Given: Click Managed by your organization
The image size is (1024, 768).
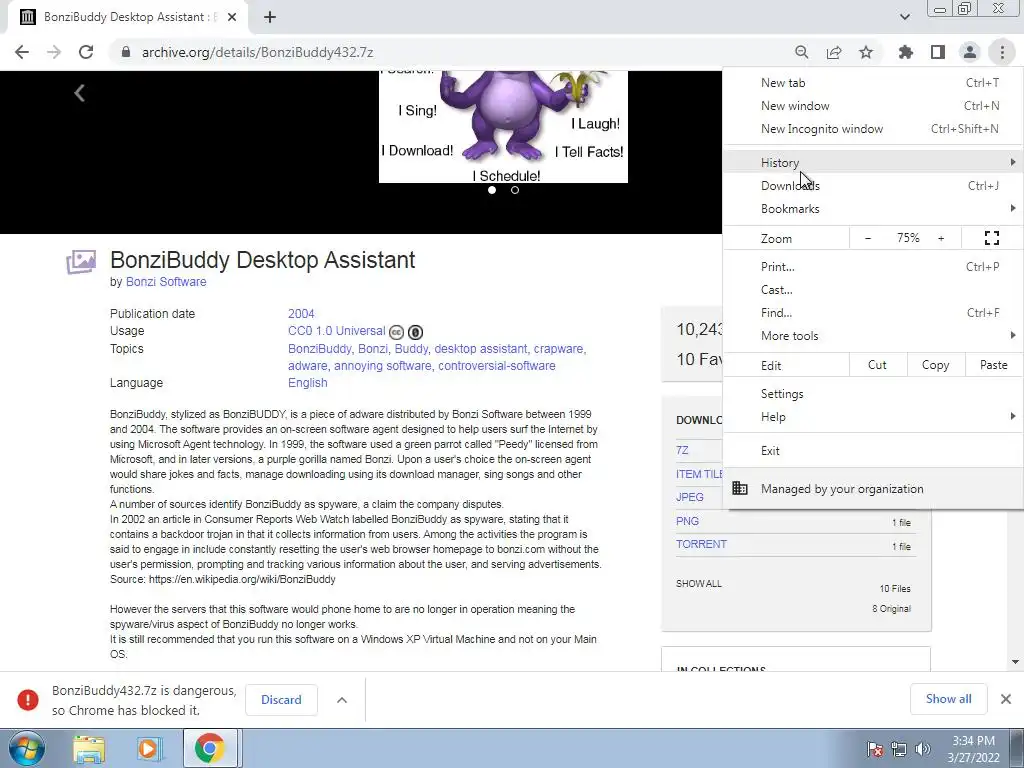Looking at the screenshot, I should click(872, 488).
